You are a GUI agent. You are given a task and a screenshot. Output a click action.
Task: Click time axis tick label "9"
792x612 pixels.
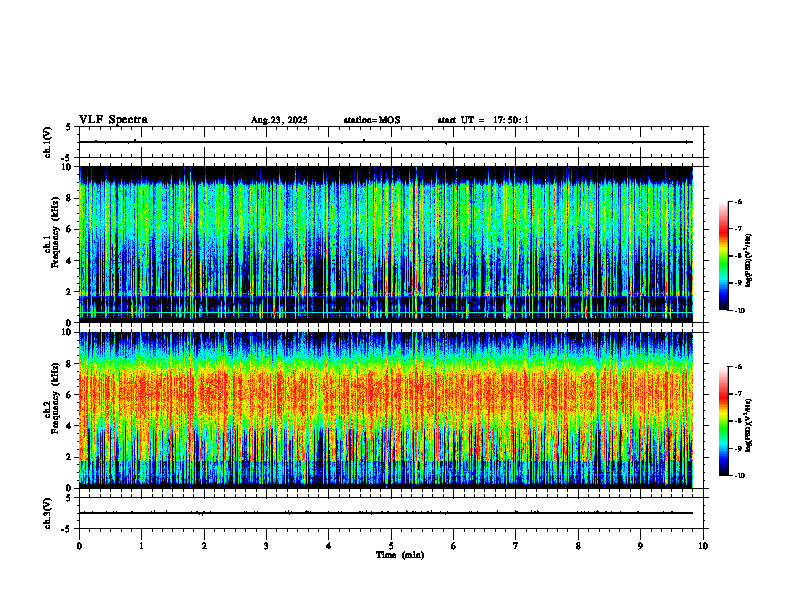(641, 546)
